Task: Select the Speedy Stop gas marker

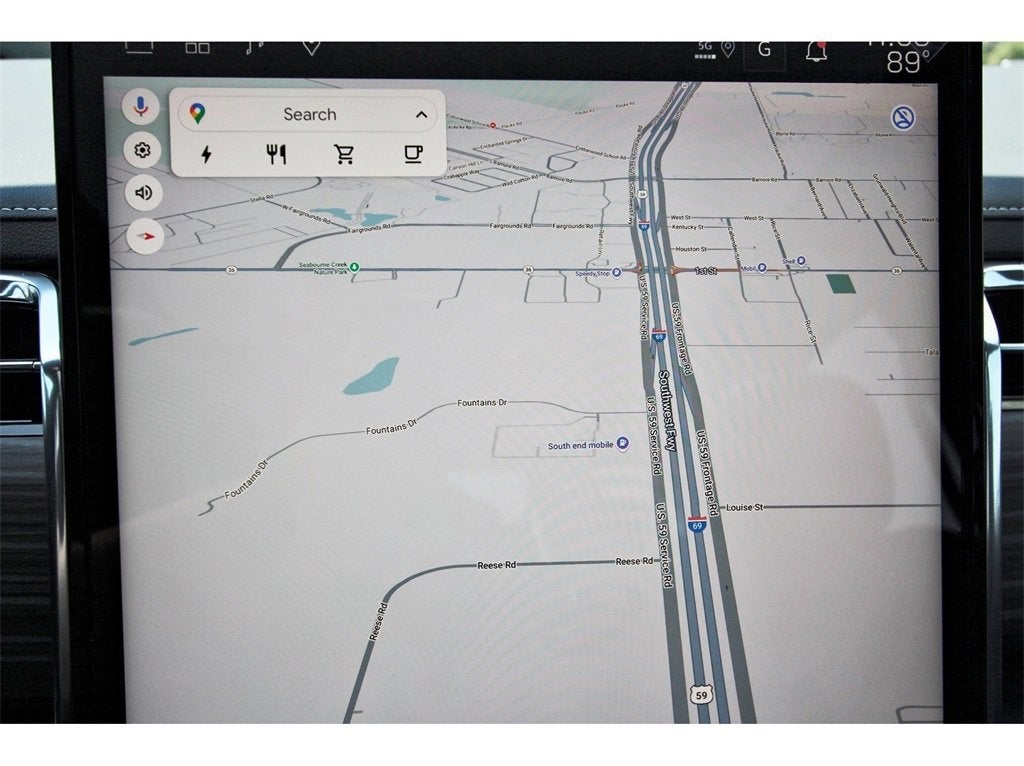Action: [615, 272]
